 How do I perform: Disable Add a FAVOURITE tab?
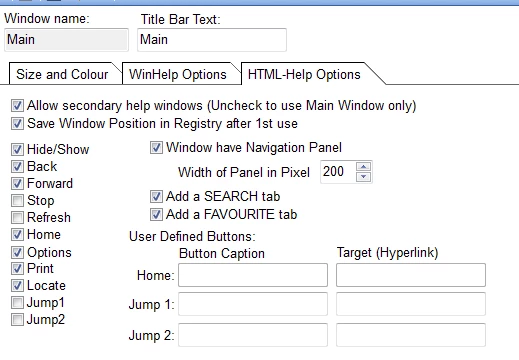point(156,215)
